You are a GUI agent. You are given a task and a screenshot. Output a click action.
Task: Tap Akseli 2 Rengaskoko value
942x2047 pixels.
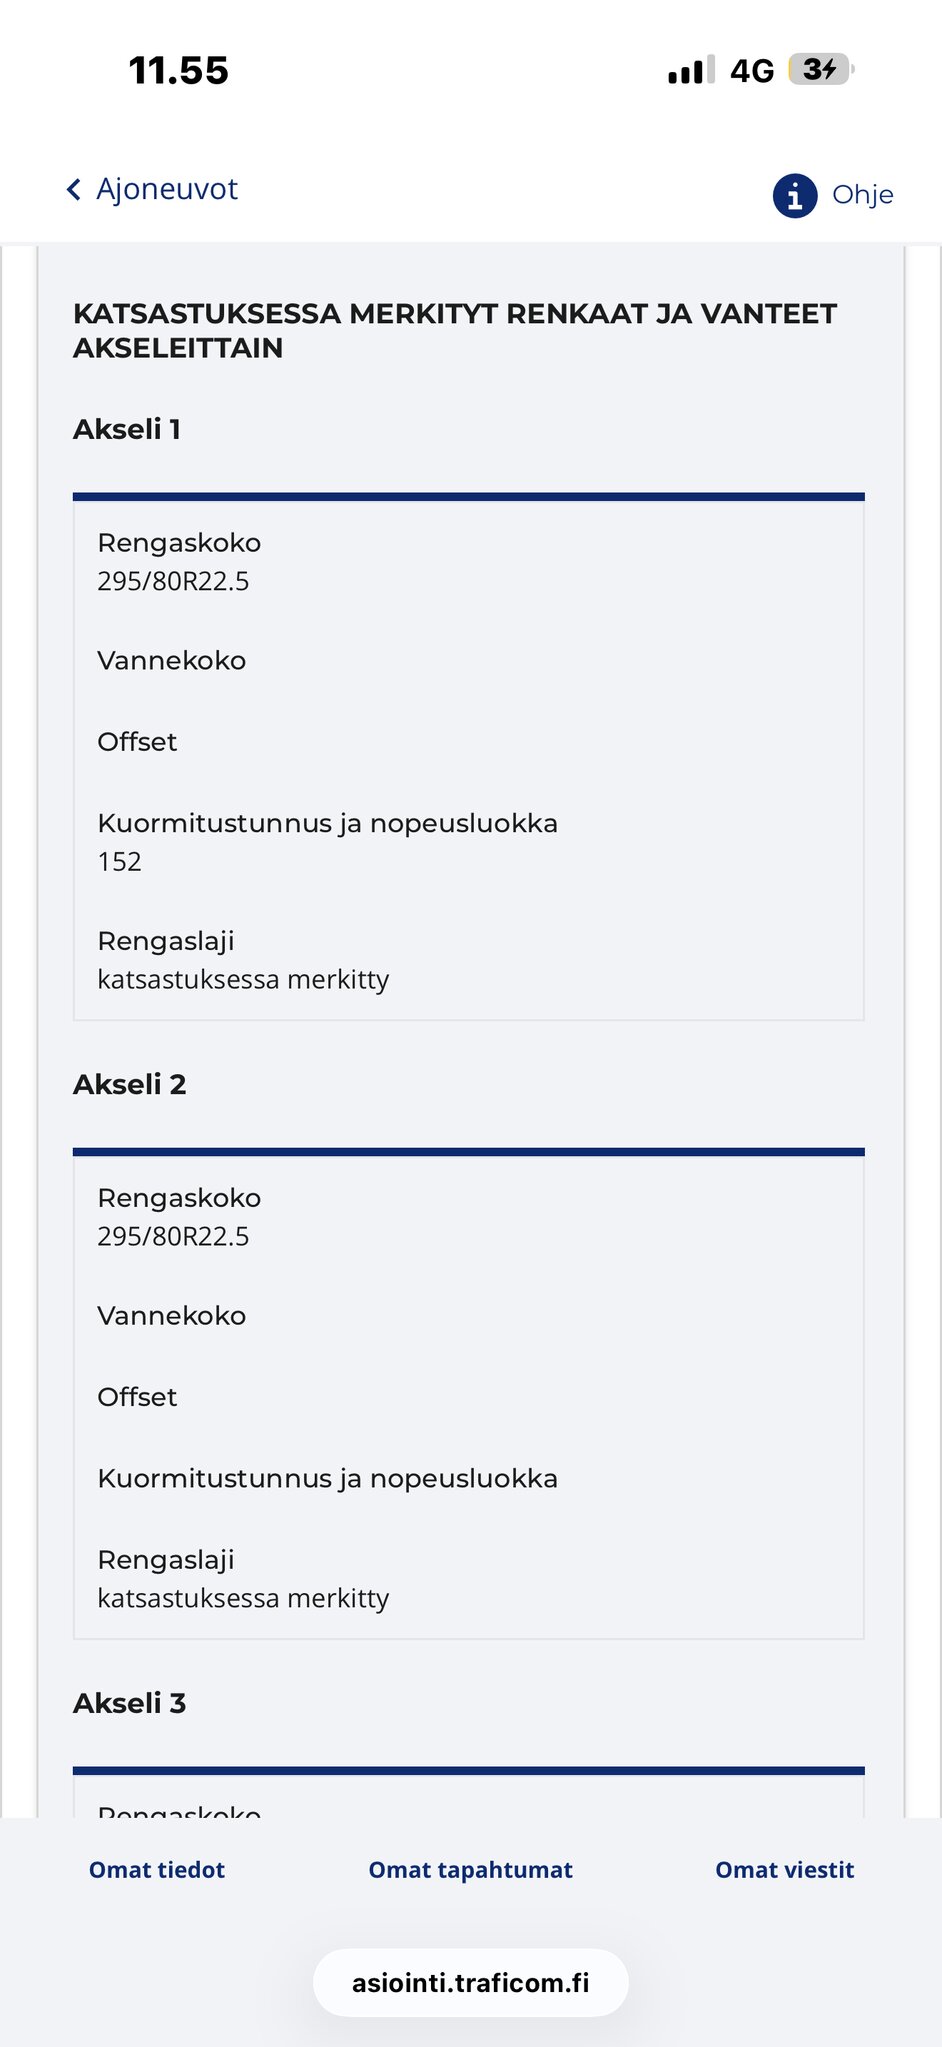pyautogui.click(x=173, y=1236)
